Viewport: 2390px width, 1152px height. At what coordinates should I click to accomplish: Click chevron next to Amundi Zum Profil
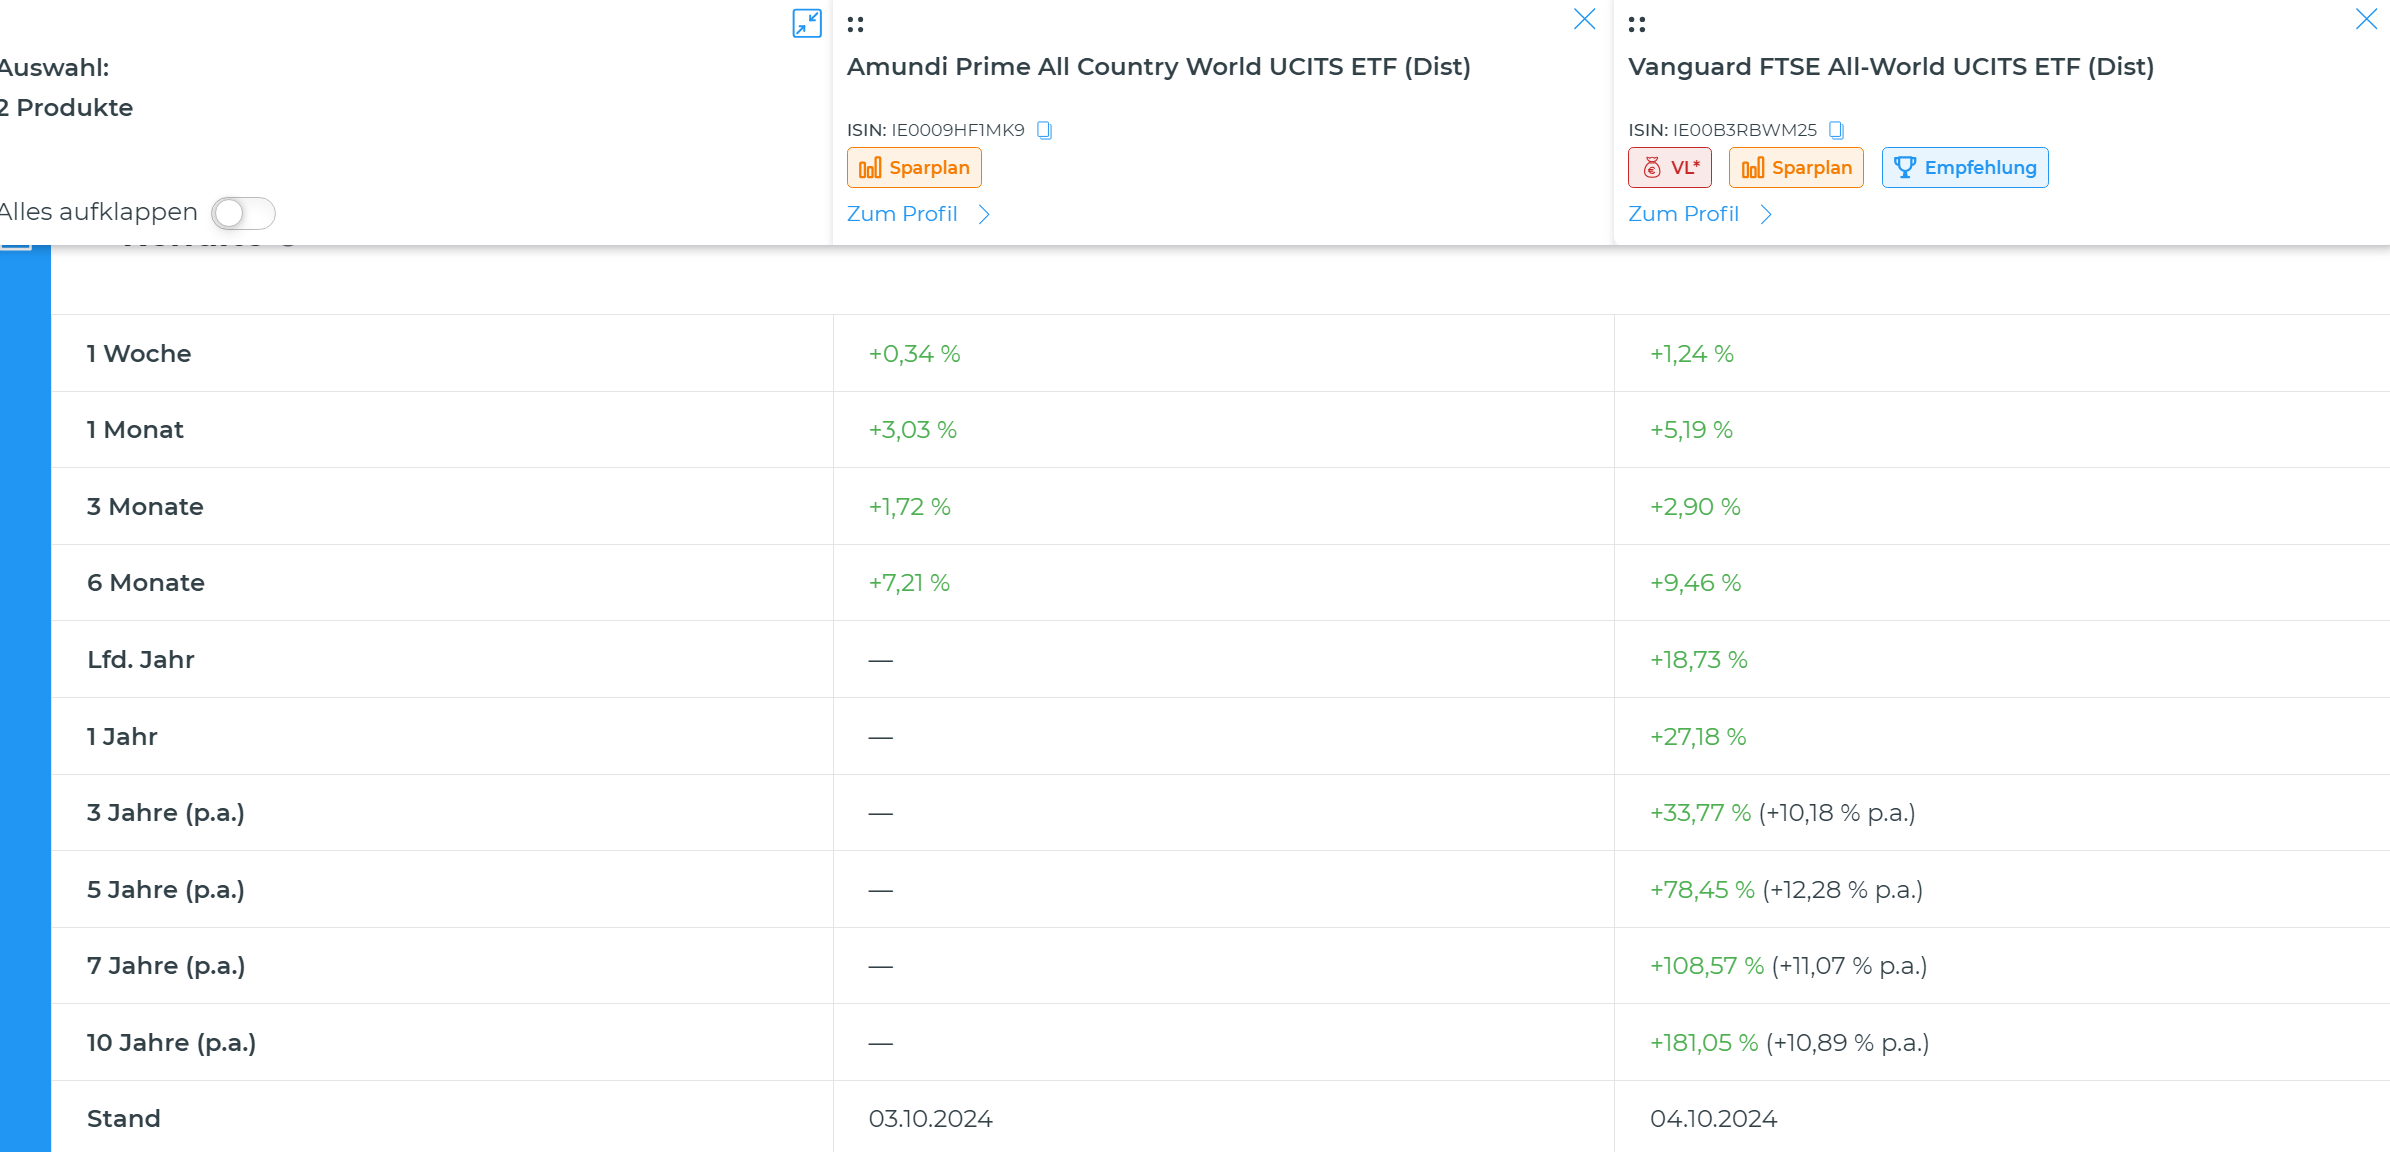984,215
